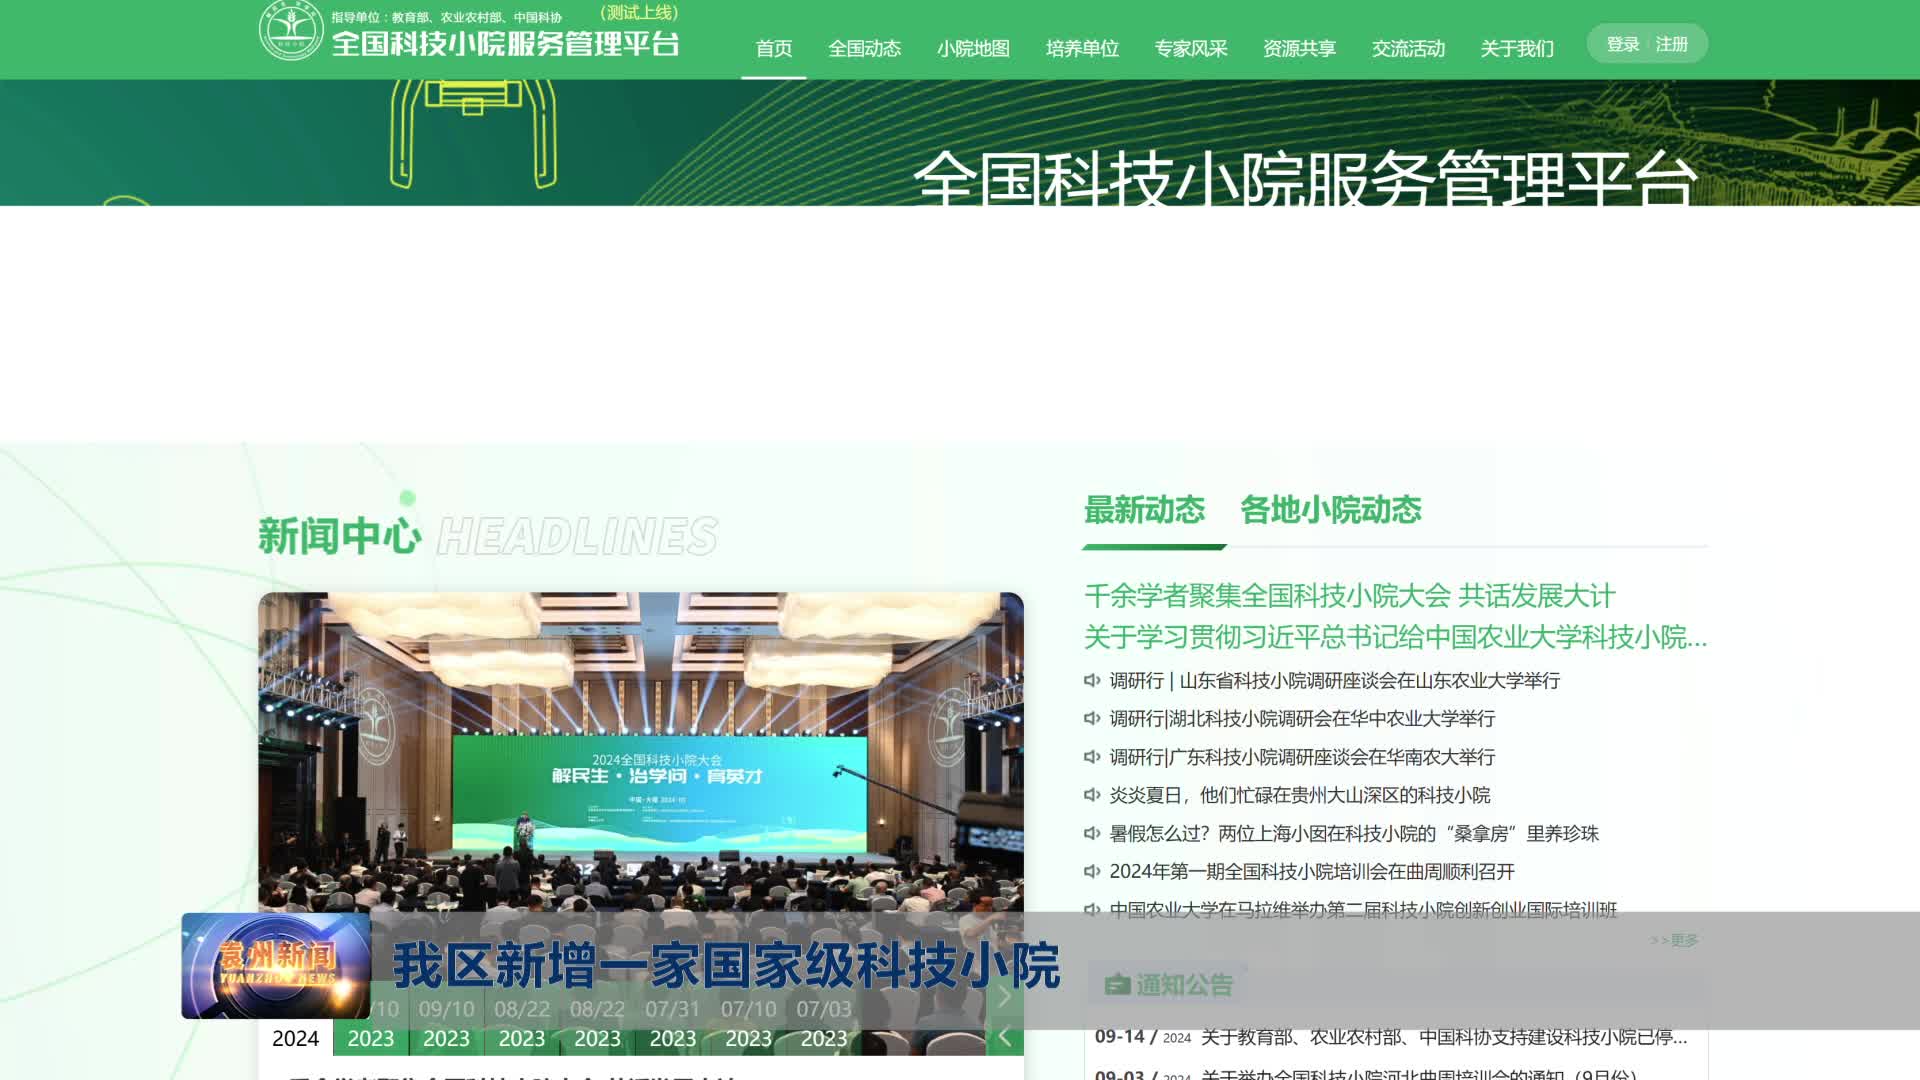
Task: Open headline 关于学习贯彻习近平总书记给中国农业大学科技小院
Action: click(1396, 637)
